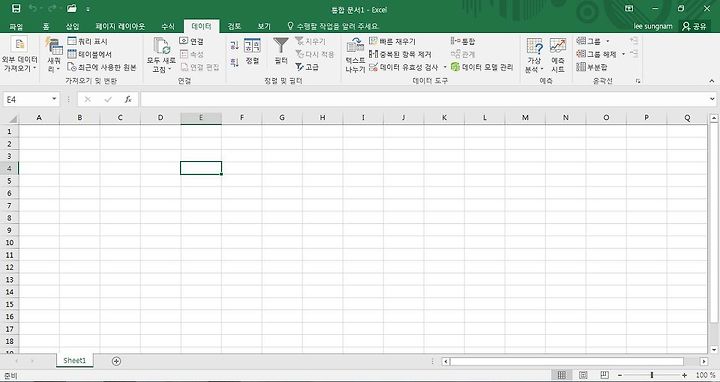Open Ribbon Display Options icon
This screenshot has height=382, width=720.
click(x=629, y=9)
